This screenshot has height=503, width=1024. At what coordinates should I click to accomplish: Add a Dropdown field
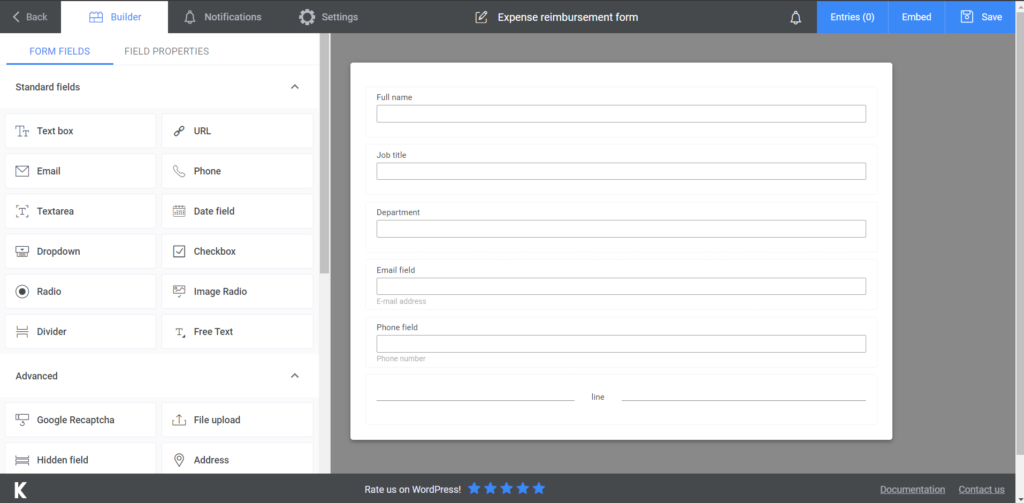[80, 252]
